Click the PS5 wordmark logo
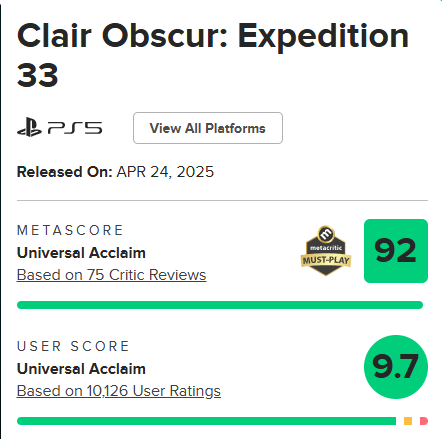This screenshot has width=442, height=439. (x=75, y=128)
